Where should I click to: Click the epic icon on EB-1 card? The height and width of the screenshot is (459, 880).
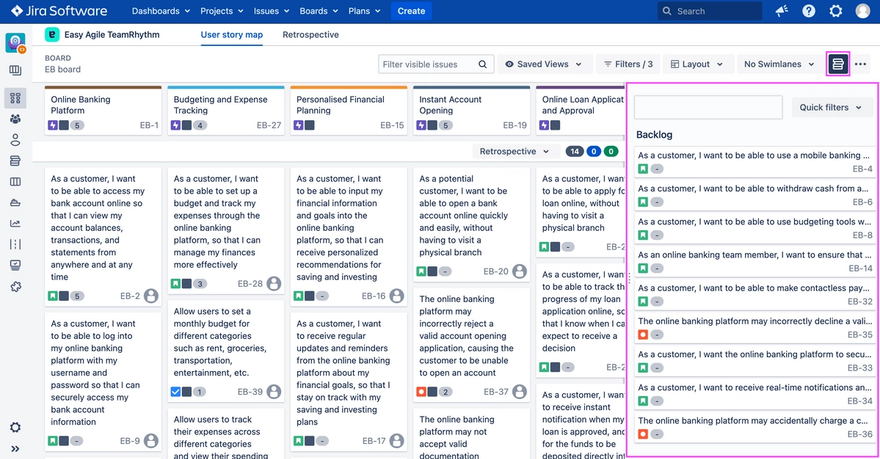[x=53, y=125]
